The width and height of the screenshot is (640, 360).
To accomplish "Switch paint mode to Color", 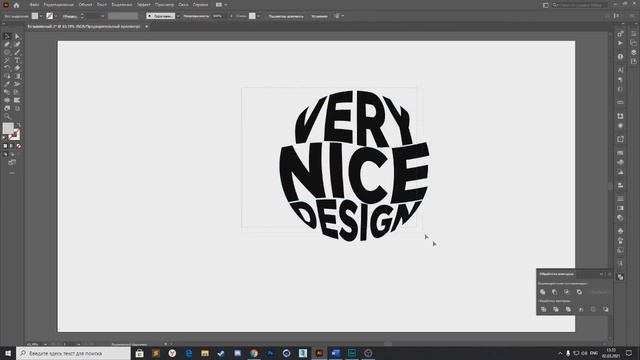I will 5,146.
